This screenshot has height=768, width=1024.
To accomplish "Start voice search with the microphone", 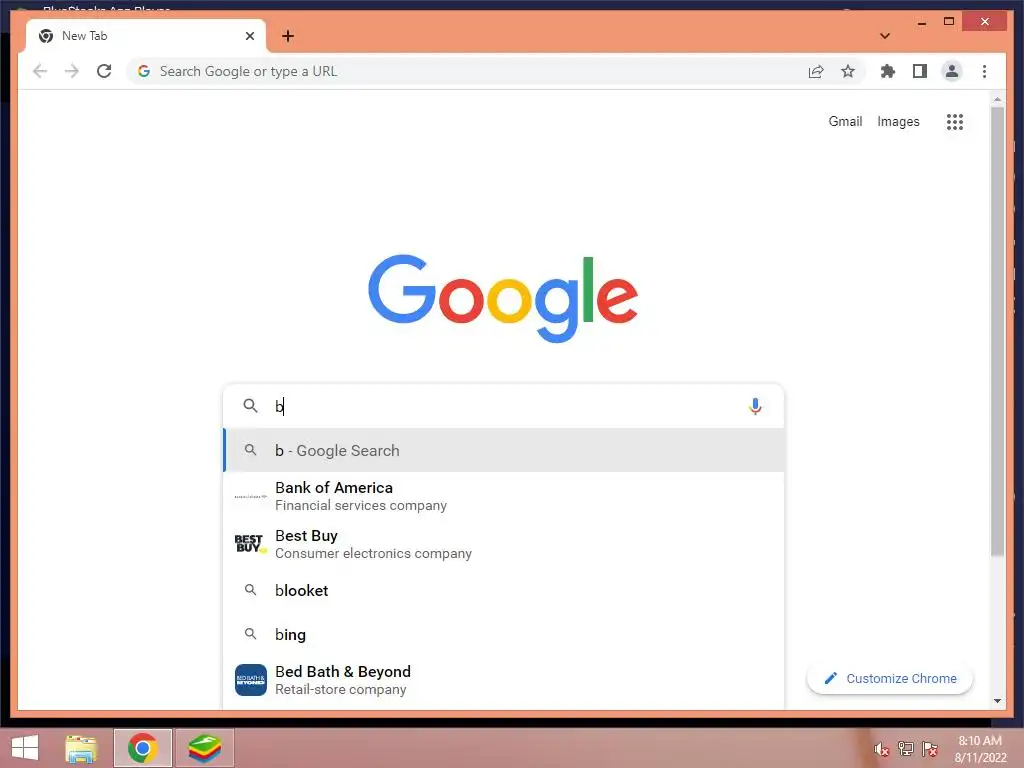I will [755, 406].
